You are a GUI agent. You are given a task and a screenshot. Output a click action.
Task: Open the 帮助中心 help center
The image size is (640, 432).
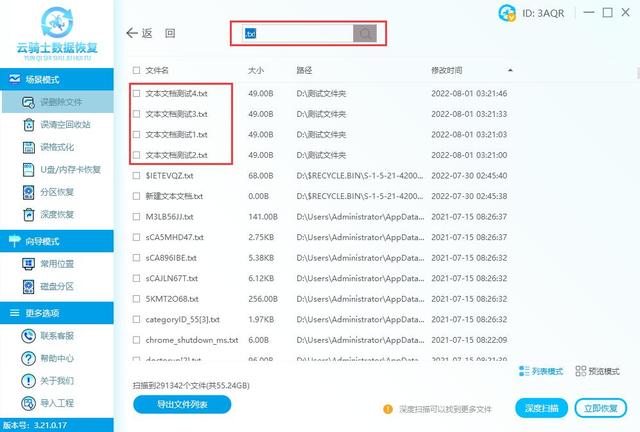coord(48,358)
